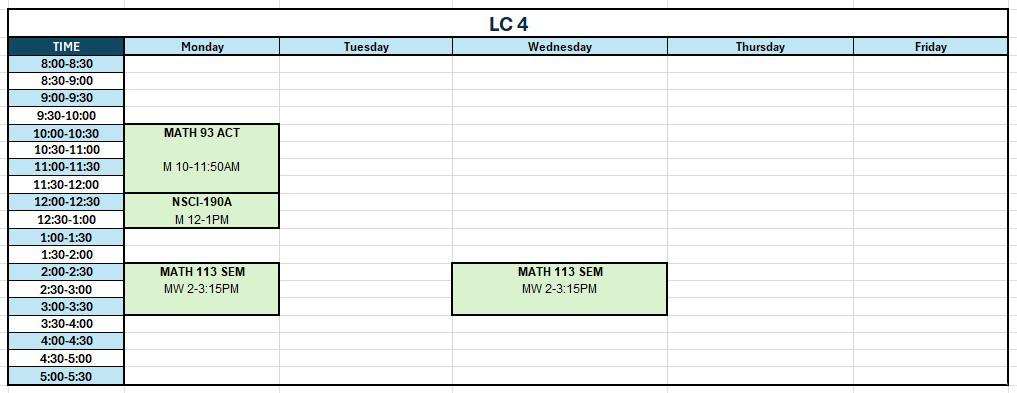
Task: Click the 8:00-8:30 time slot cell
Action: [x=66, y=64]
